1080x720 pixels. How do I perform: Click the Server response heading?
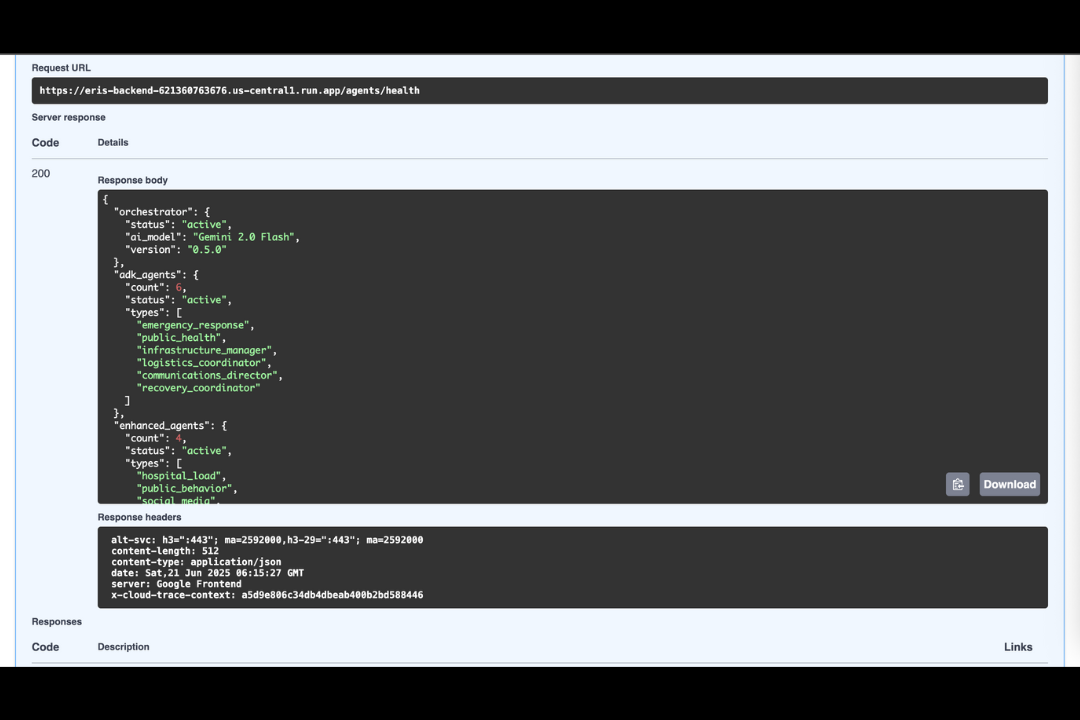[68, 117]
